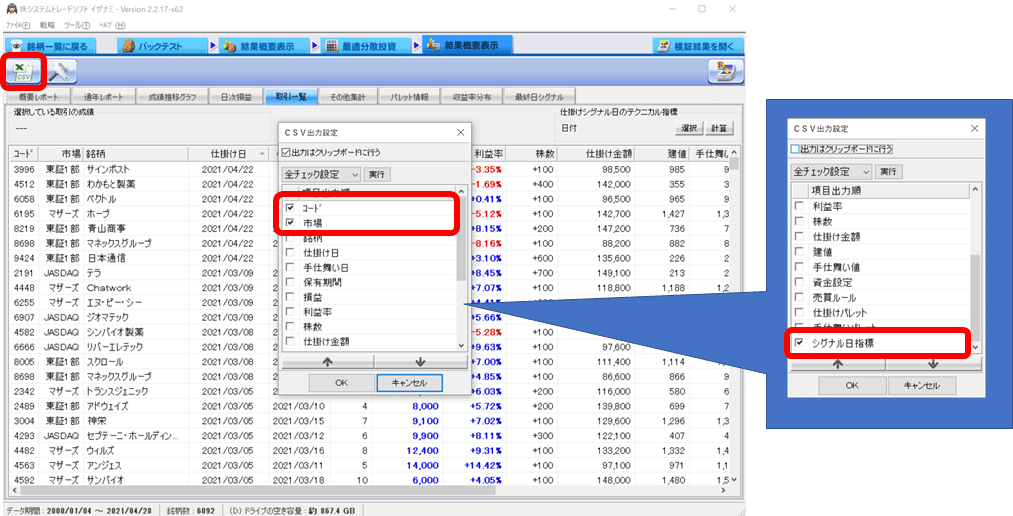Check the 仕掛け日 checkbox in center dialog
1013x516 pixels.
pyautogui.click(x=290, y=253)
